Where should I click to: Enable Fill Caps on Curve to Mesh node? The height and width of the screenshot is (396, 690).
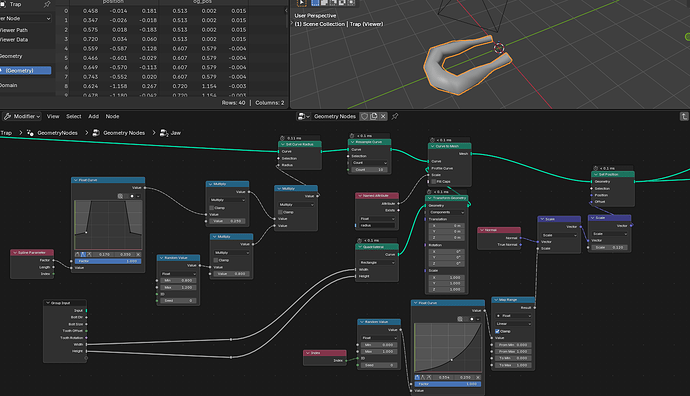pyautogui.click(x=434, y=181)
